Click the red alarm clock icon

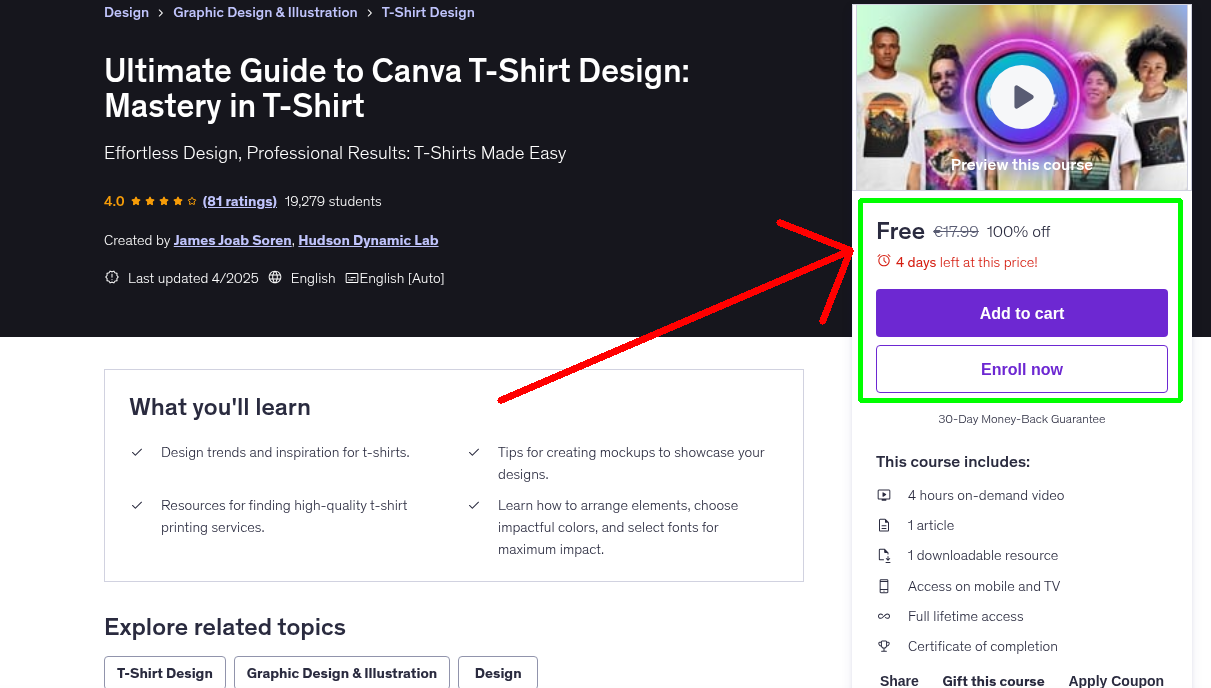pyautogui.click(x=882, y=259)
